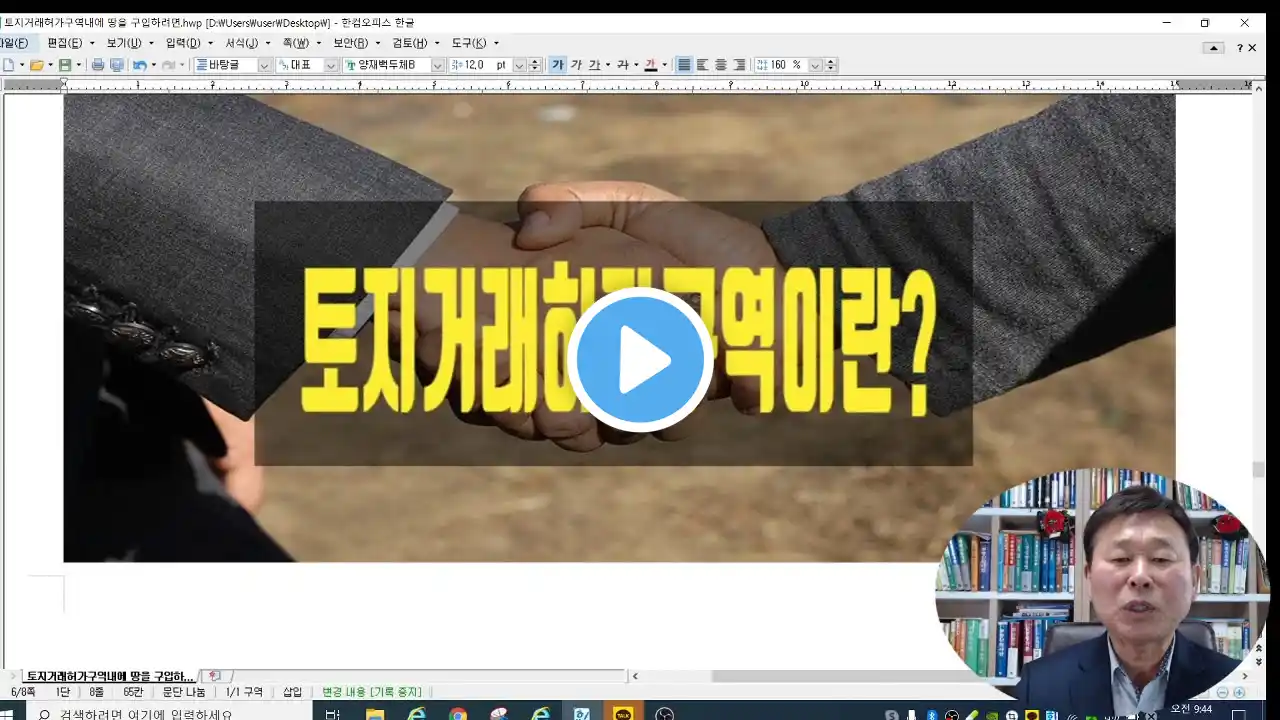1280x720 pixels.
Task: Click the Open File folder icon
Action: coord(36,65)
